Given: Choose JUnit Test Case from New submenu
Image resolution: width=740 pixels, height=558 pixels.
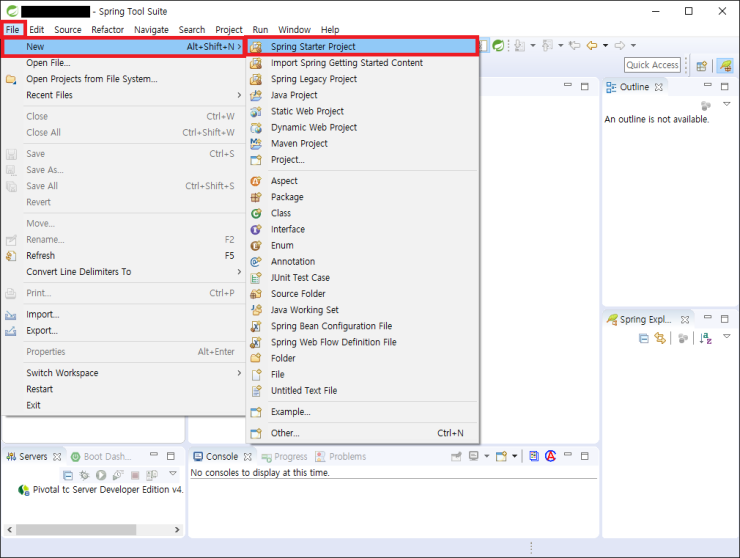Looking at the screenshot, I should [300, 278].
